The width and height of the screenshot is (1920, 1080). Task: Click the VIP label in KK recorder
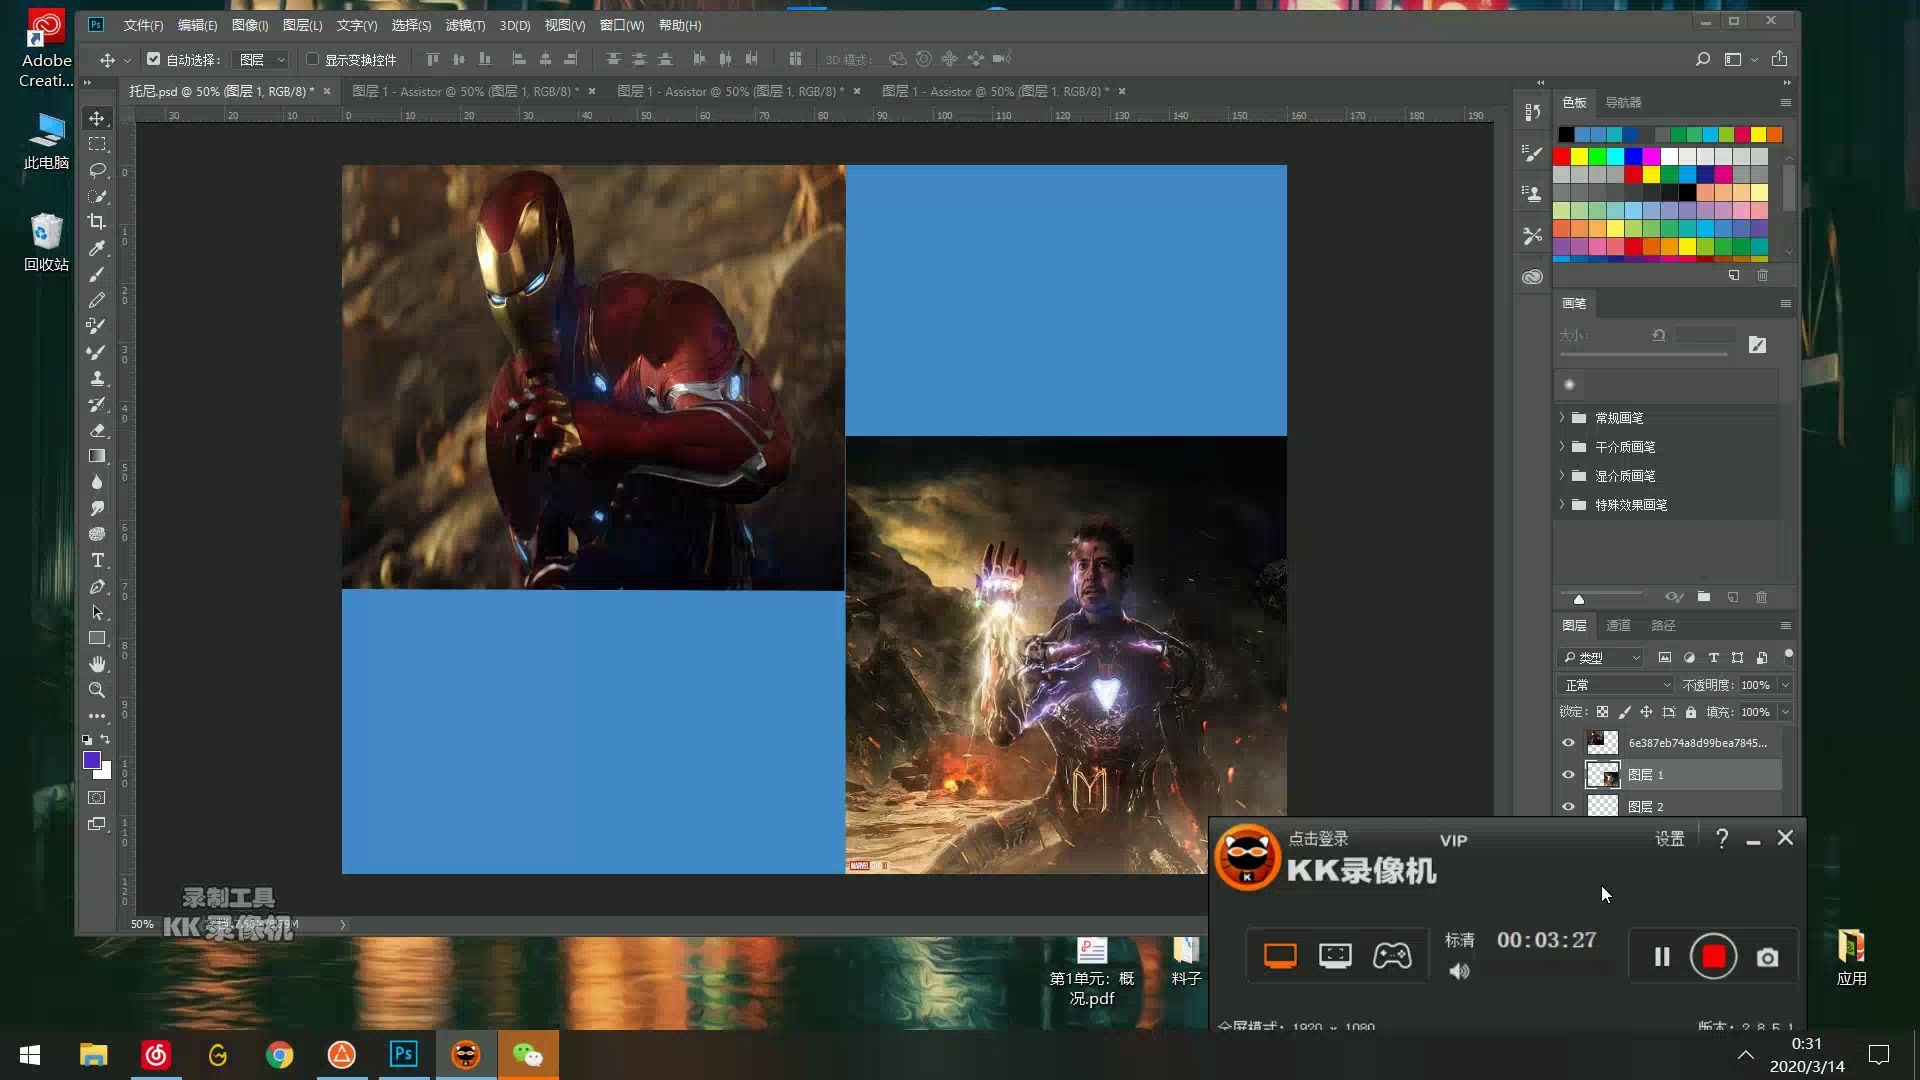pyautogui.click(x=1453, y=841)
